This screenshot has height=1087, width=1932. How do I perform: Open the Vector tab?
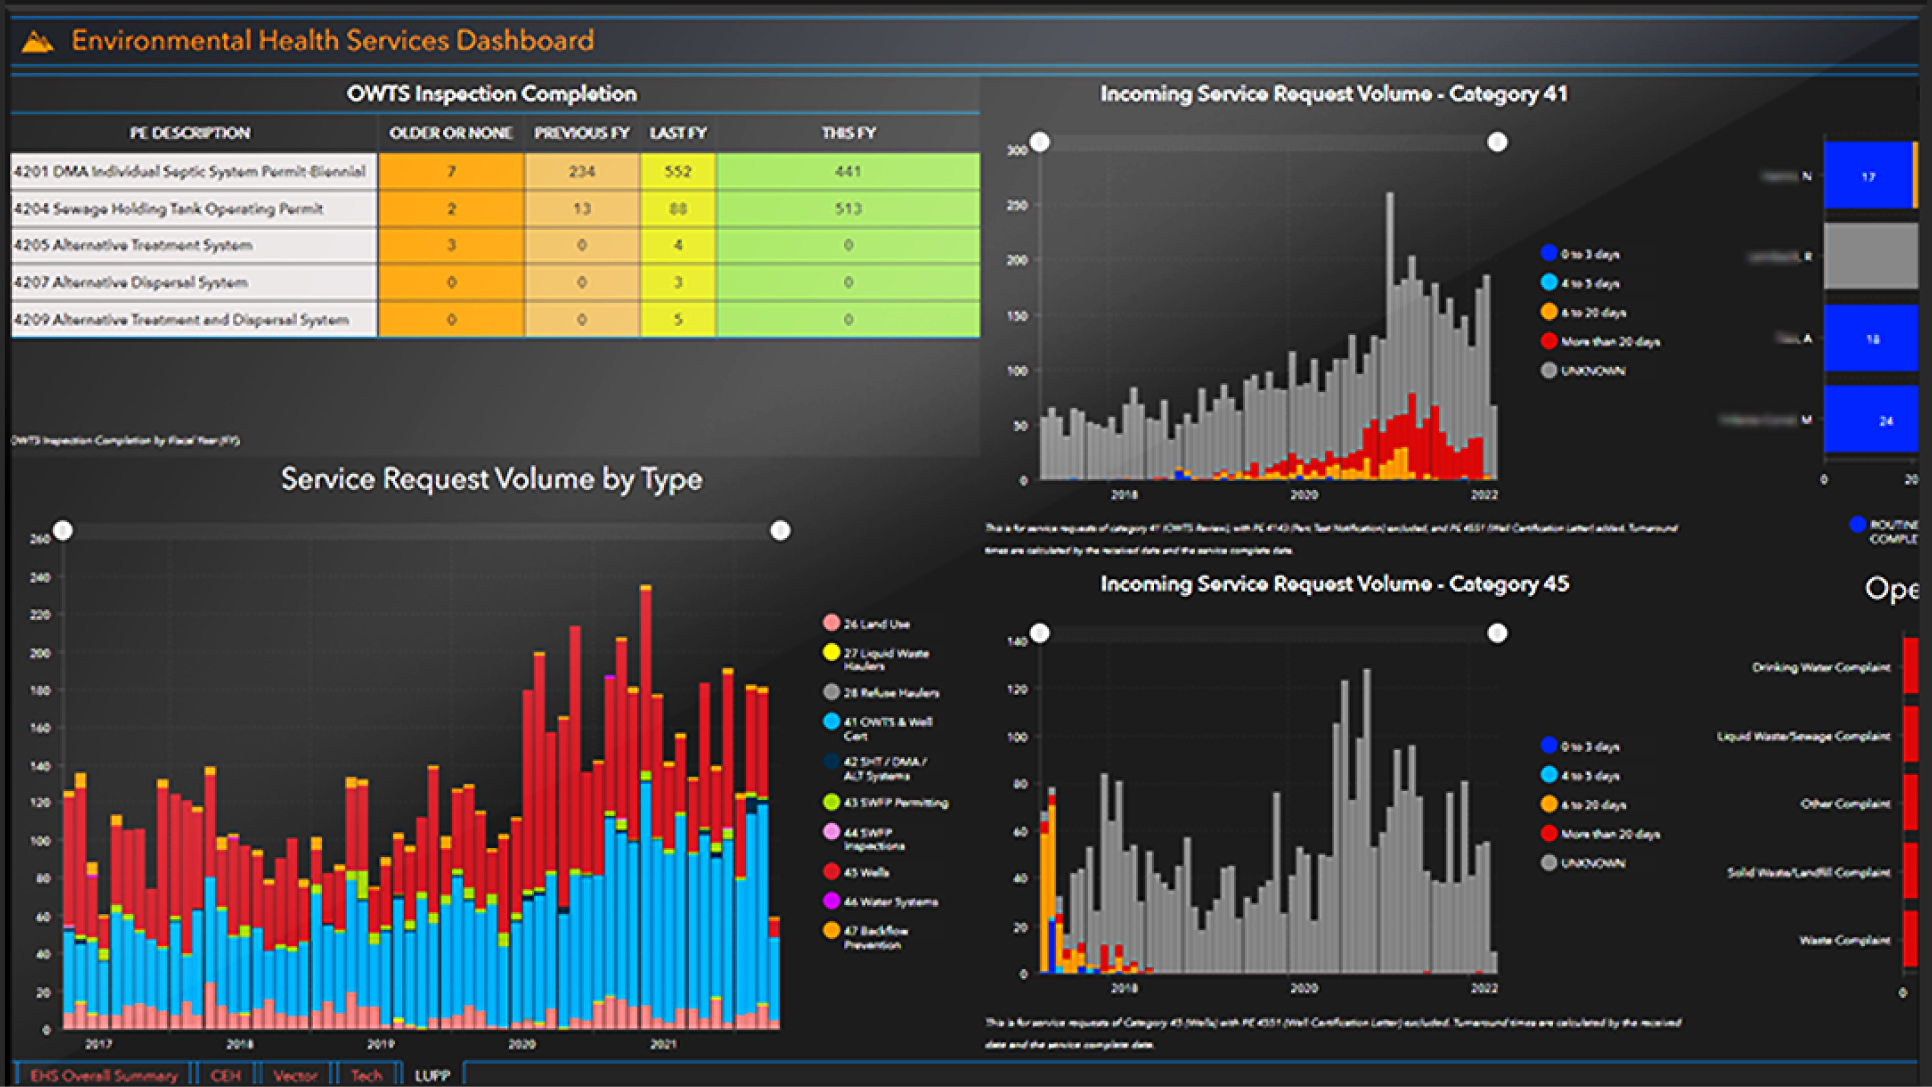tap(295, 1075)
